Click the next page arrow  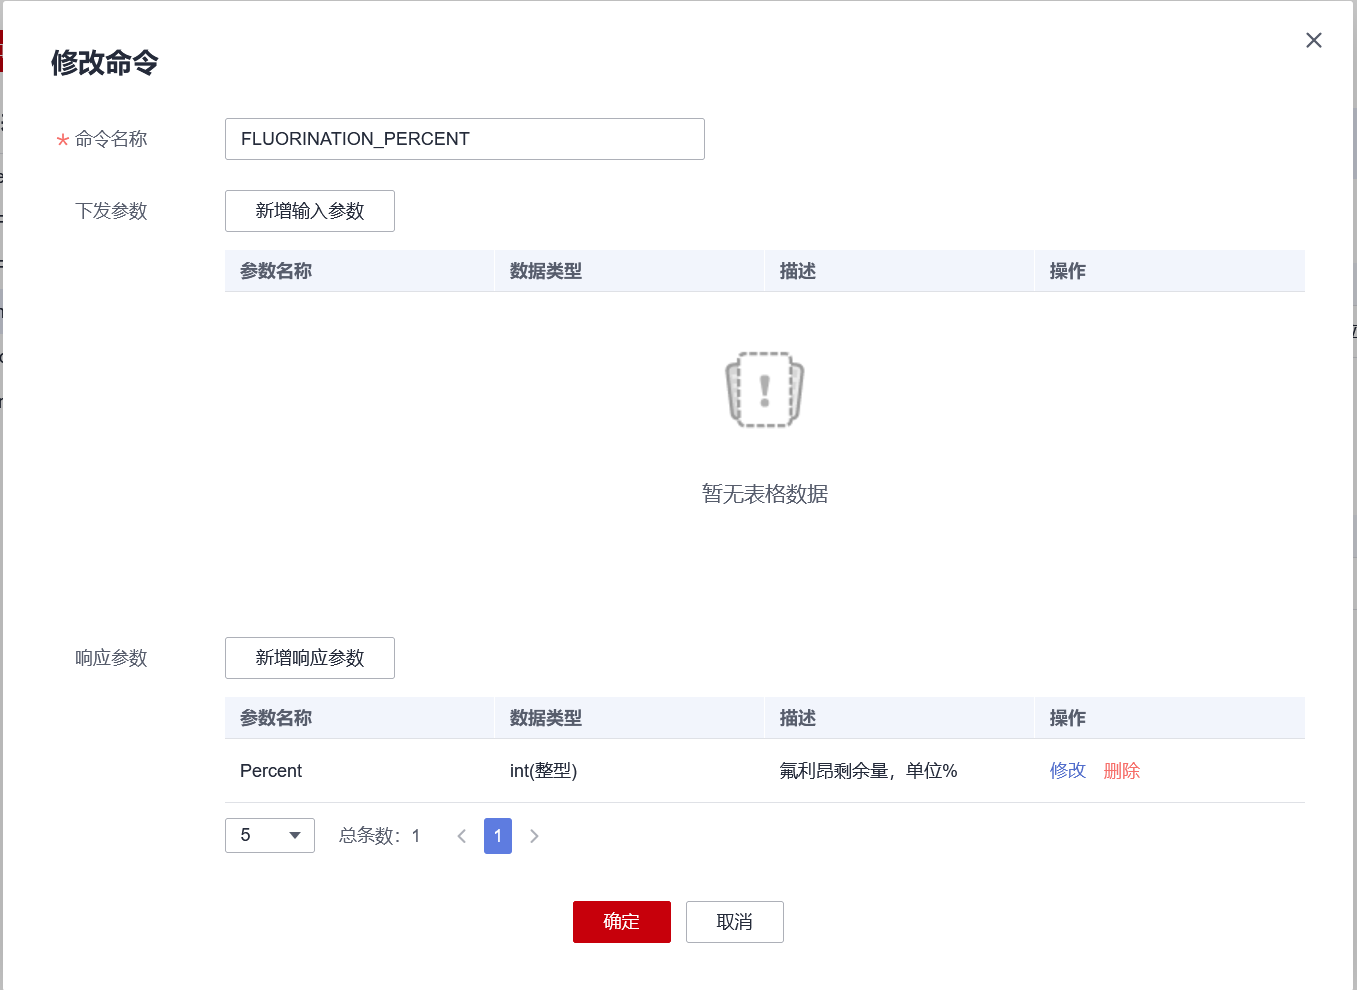point(534,836)
